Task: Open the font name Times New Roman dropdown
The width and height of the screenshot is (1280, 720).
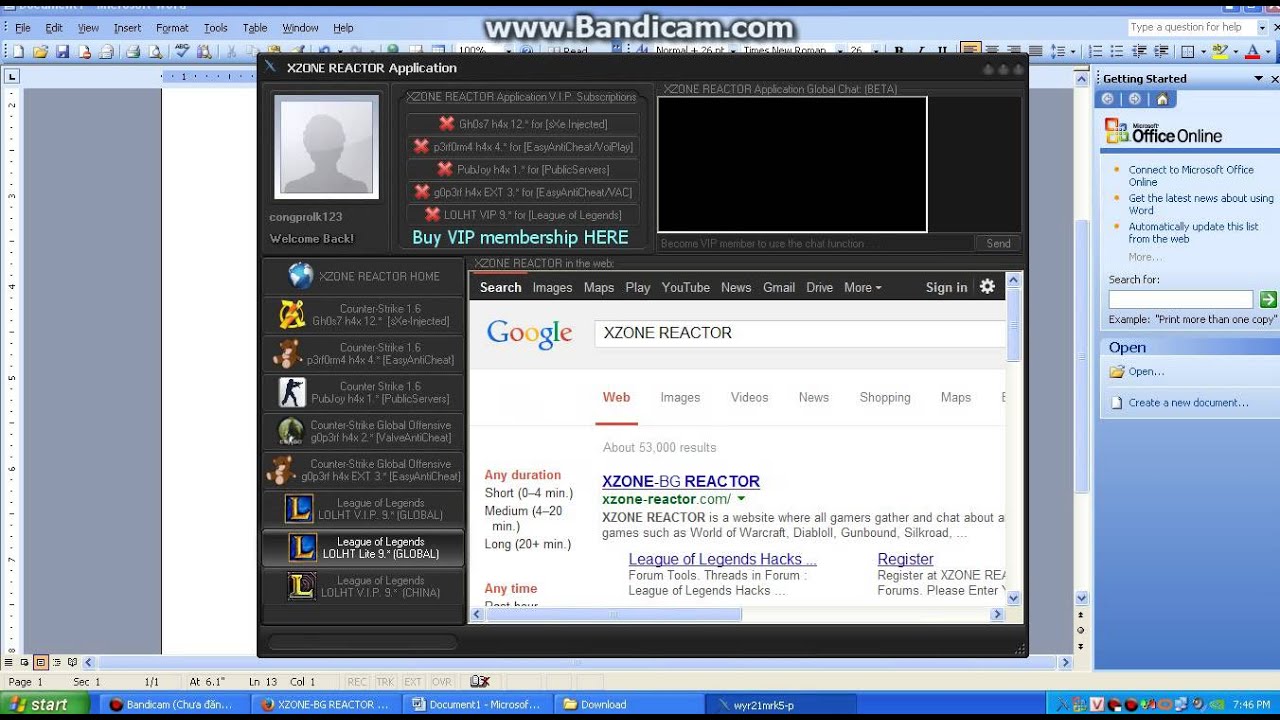Action: click(840, 50)
